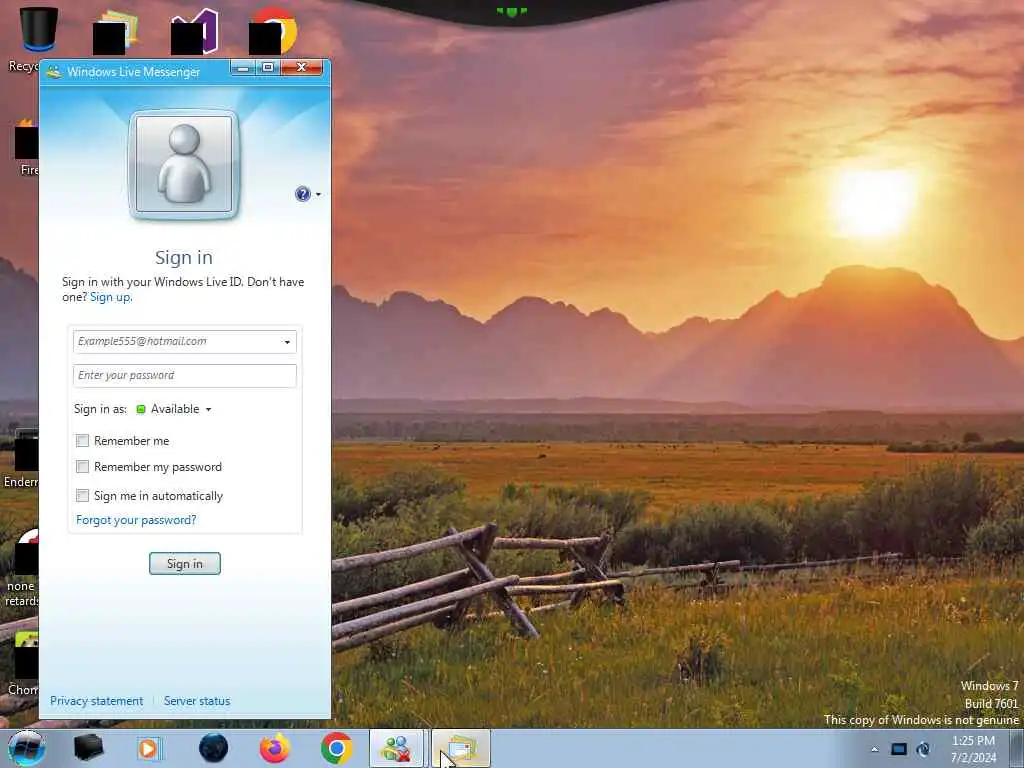Screen dimensions: 1024x768
Task: Click the blue monitor tray icon
Action: (x=899, y=749)
